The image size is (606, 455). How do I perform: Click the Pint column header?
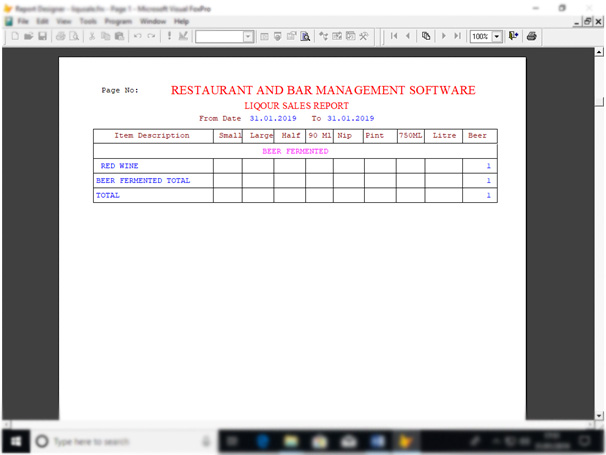click(x=374, y=136)
